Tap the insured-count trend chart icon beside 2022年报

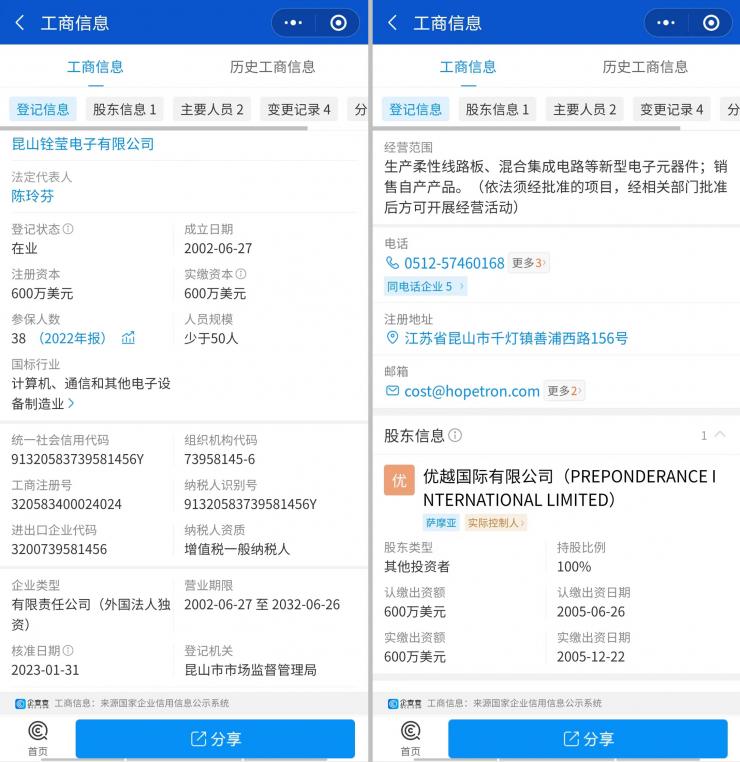(x=128, y=338)
